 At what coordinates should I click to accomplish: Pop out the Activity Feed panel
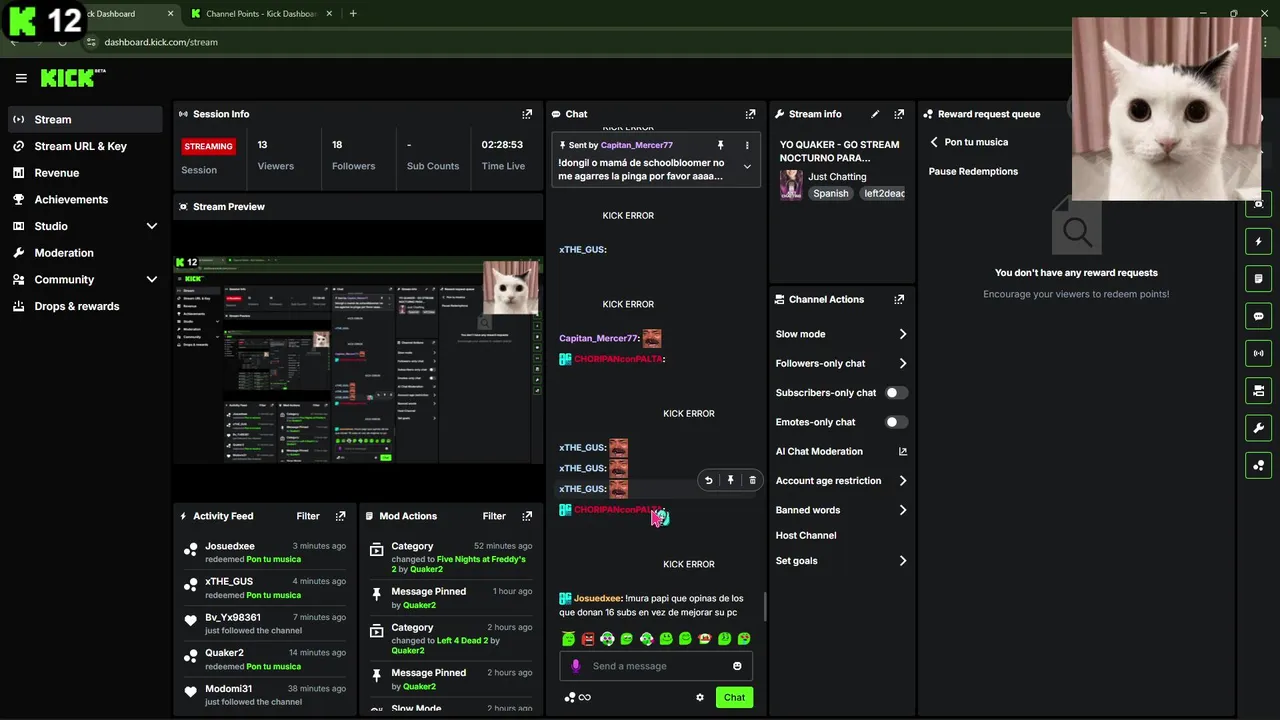pyautogui.click(x=340, y=516)
